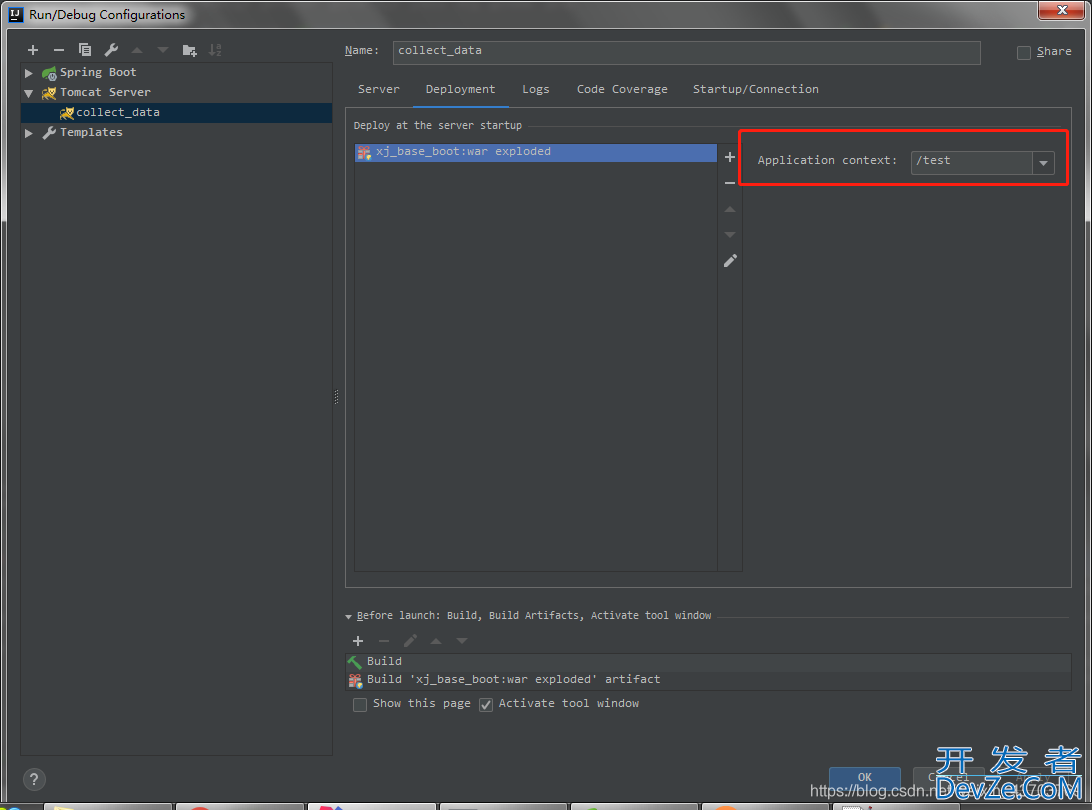Click Templates wrench icon in tree

pos(49,132)
